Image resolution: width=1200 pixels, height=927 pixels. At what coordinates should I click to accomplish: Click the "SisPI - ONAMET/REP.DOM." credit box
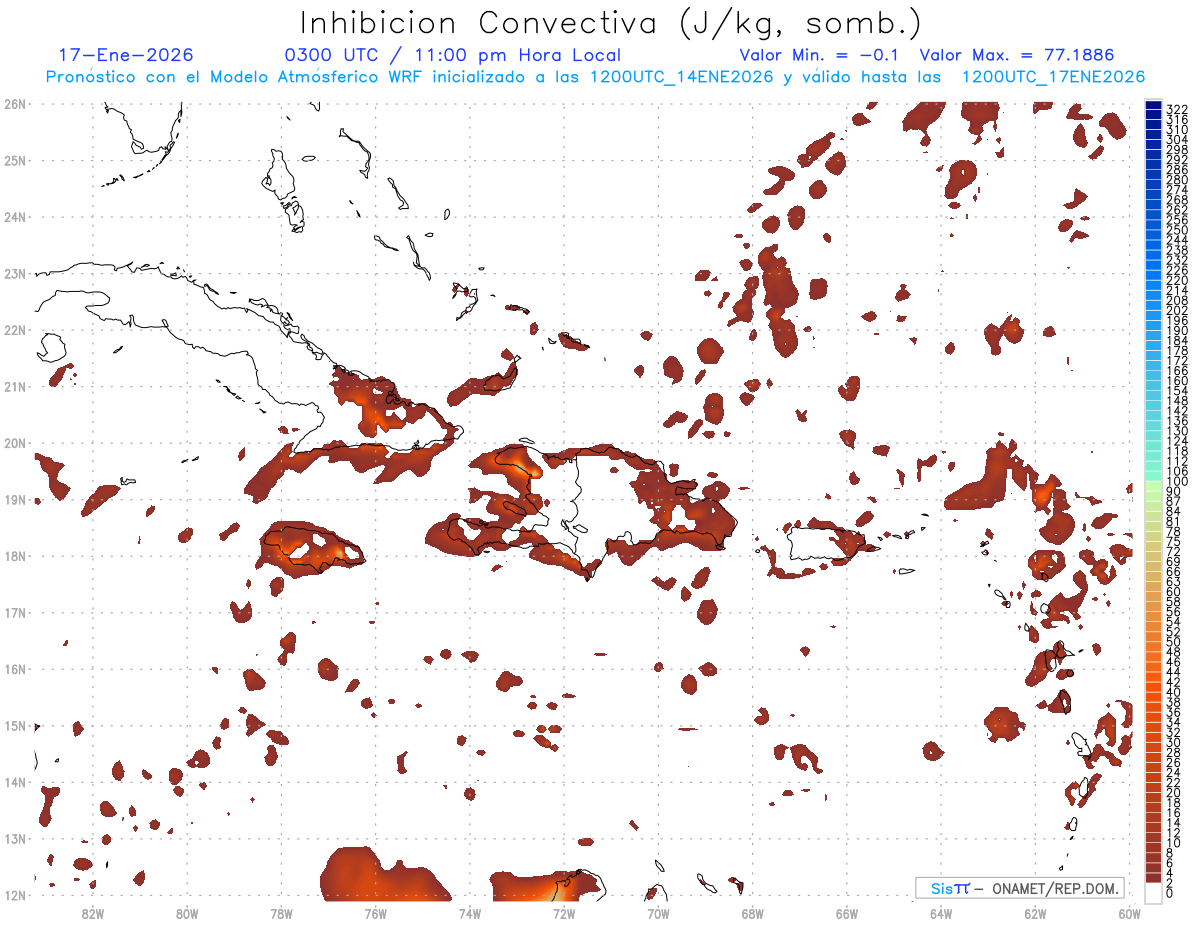(x=1020, y=888)
